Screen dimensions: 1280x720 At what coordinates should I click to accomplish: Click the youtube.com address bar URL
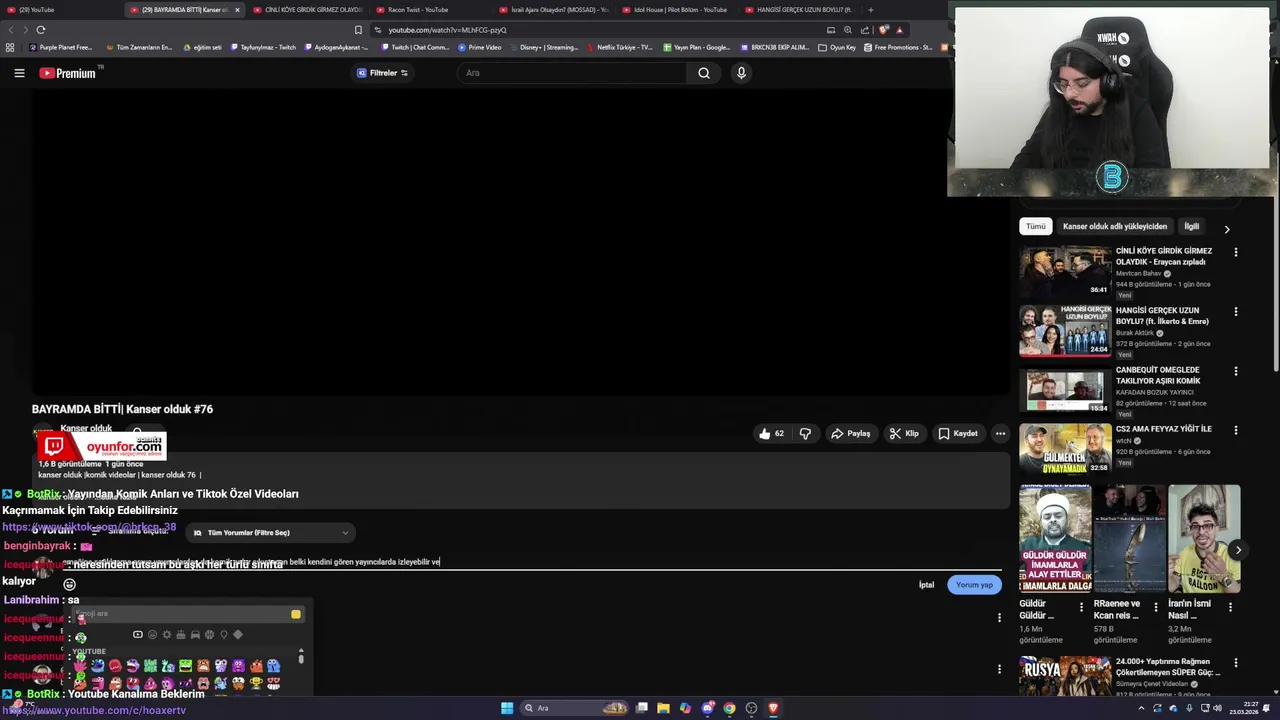(x=448, y=30)
